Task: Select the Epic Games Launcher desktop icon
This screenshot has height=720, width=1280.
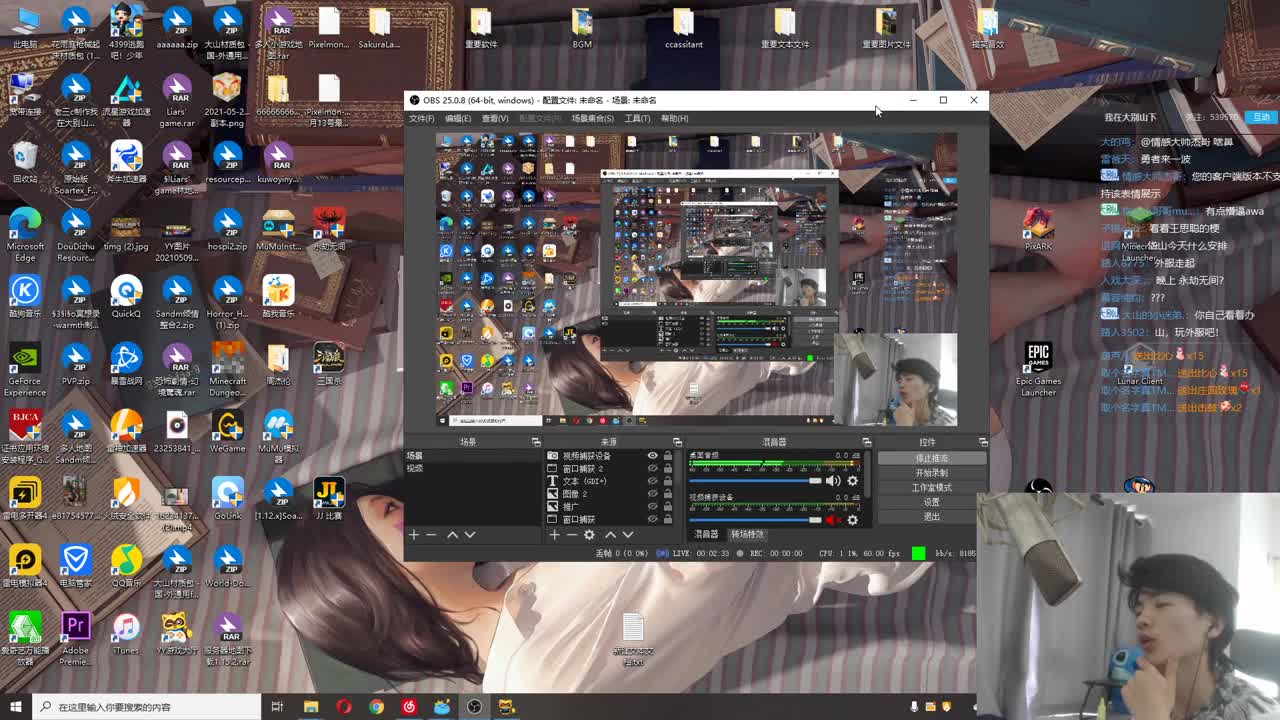Action: pos(1038,370)
